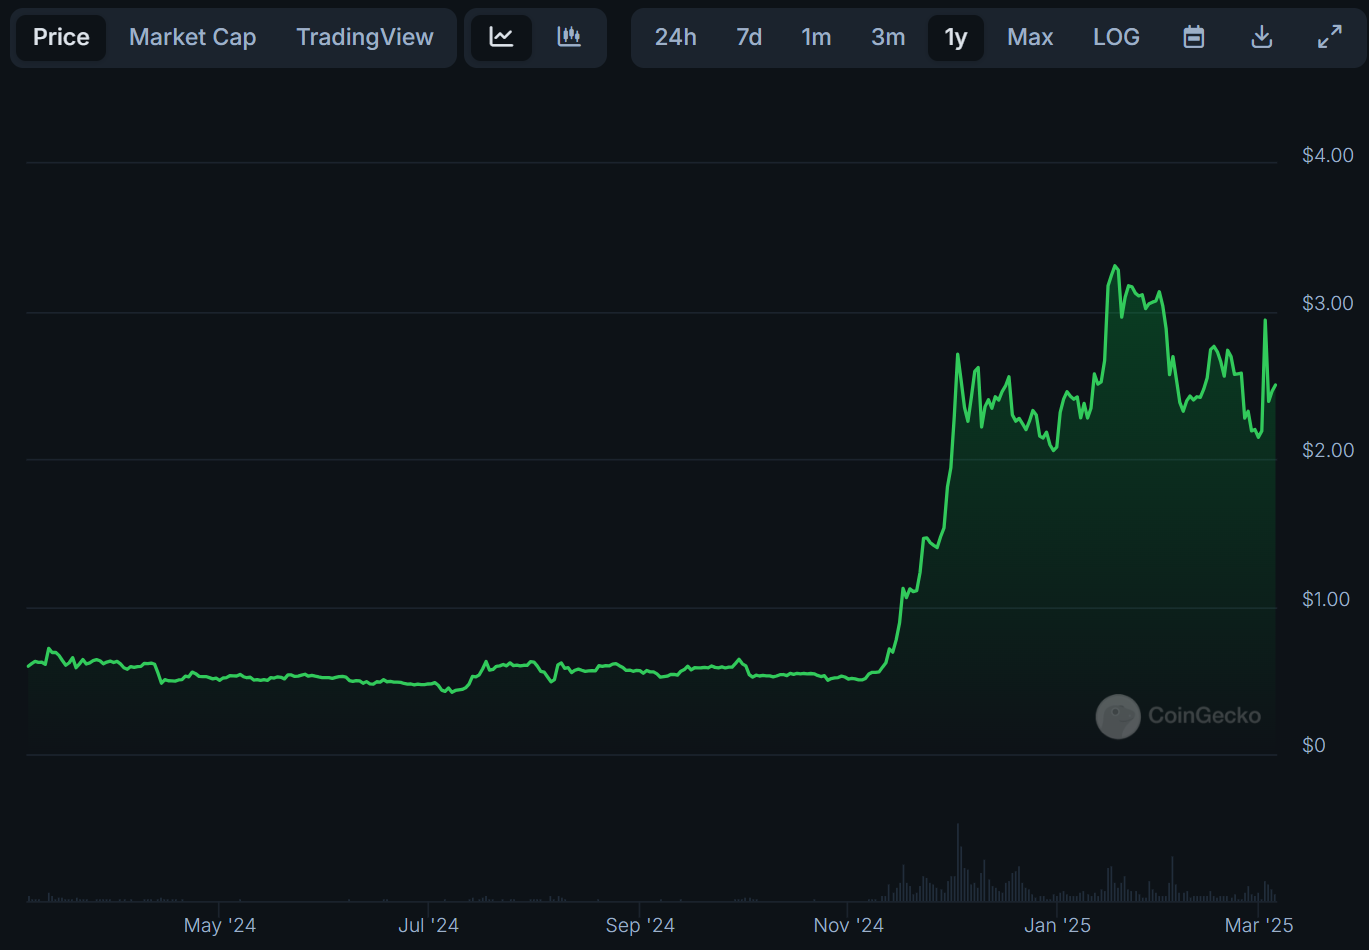Click the tallest volume bar in December
Screen dimensions: 1369x950
(958, 863)
